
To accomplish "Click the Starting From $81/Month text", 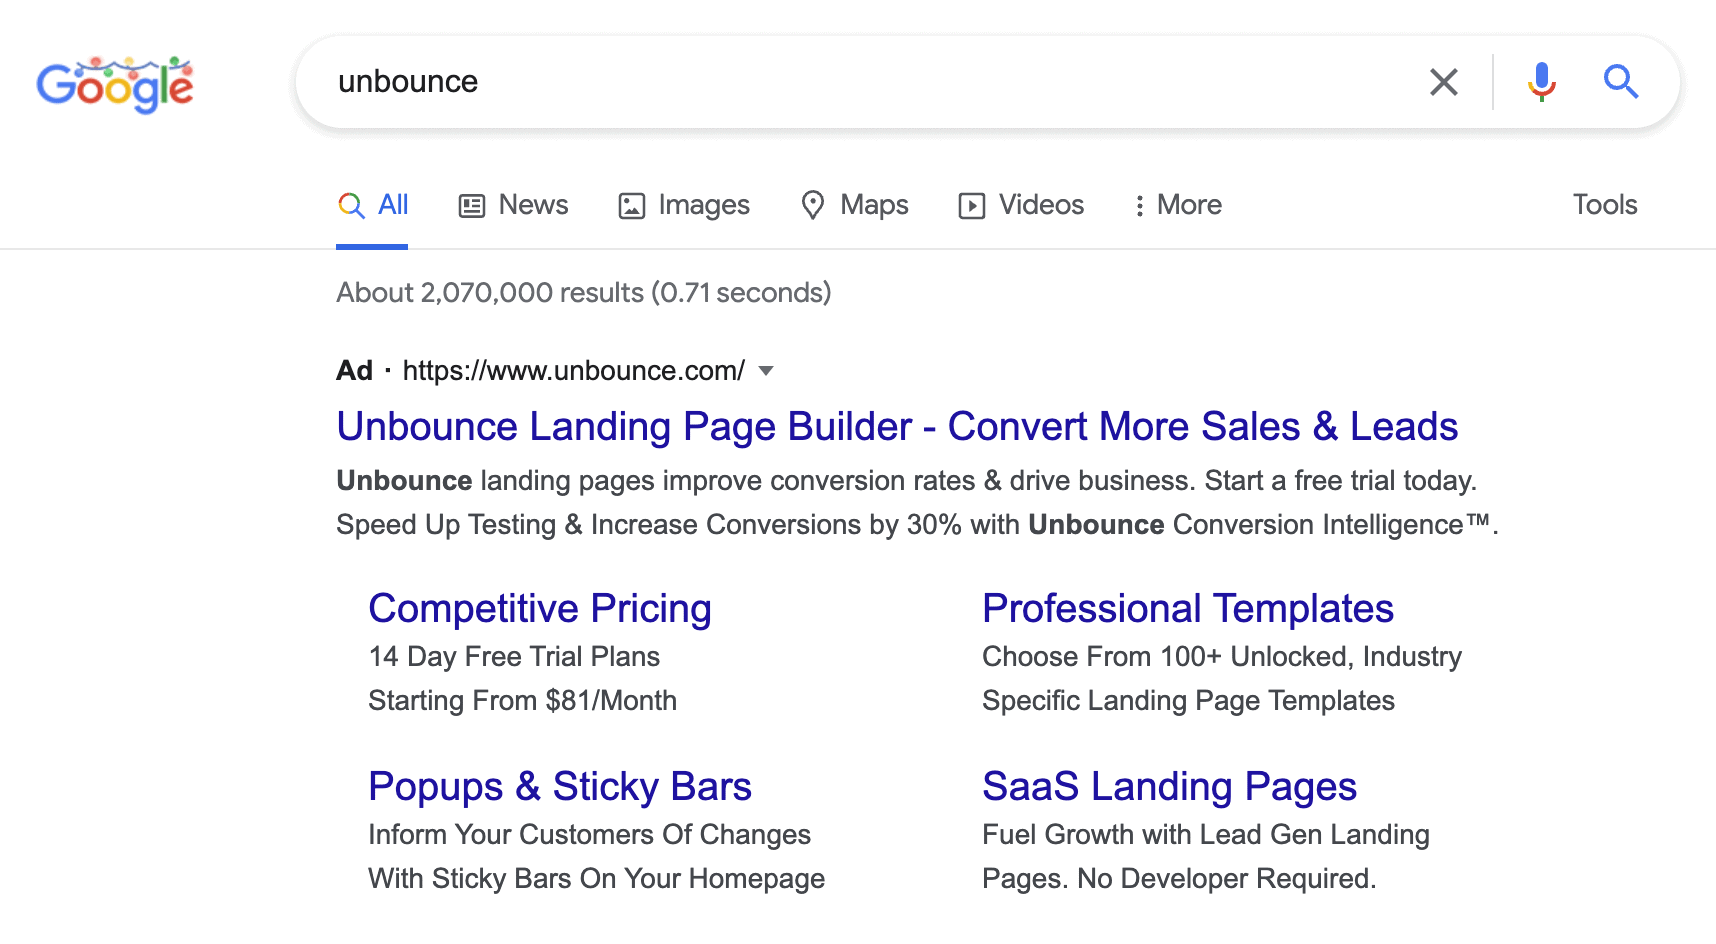I will [x=523, y=701].
